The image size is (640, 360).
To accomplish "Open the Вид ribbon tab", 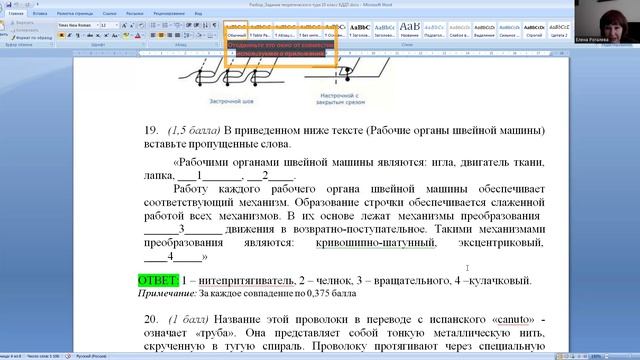I will (x=198, y=13).
